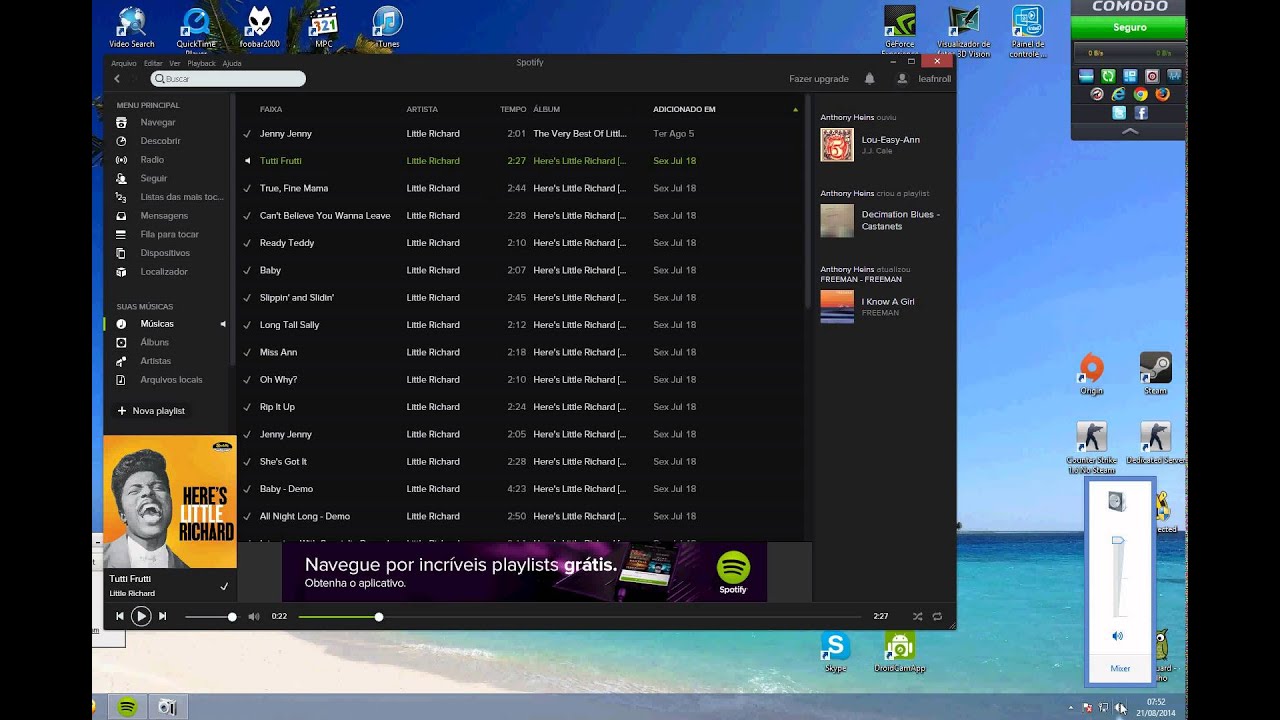Collapse the Comodo widget with bottom chevron
The image size is (1280, 720).
[1130, 131]
